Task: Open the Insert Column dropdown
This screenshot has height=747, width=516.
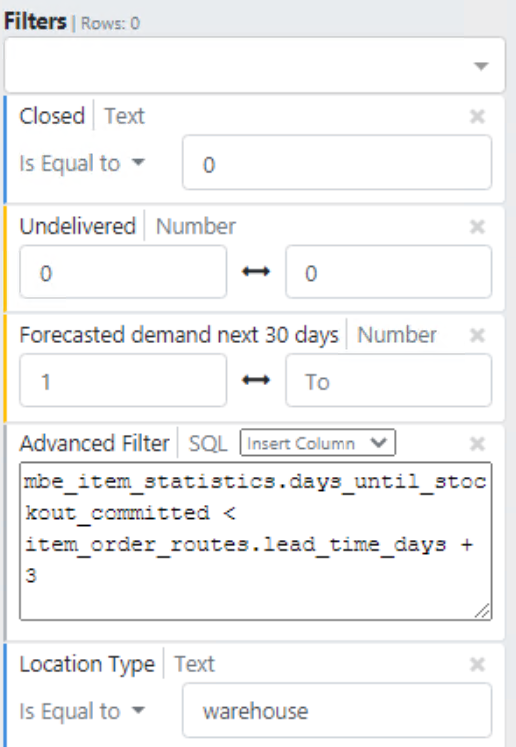Action: [317, 443]
